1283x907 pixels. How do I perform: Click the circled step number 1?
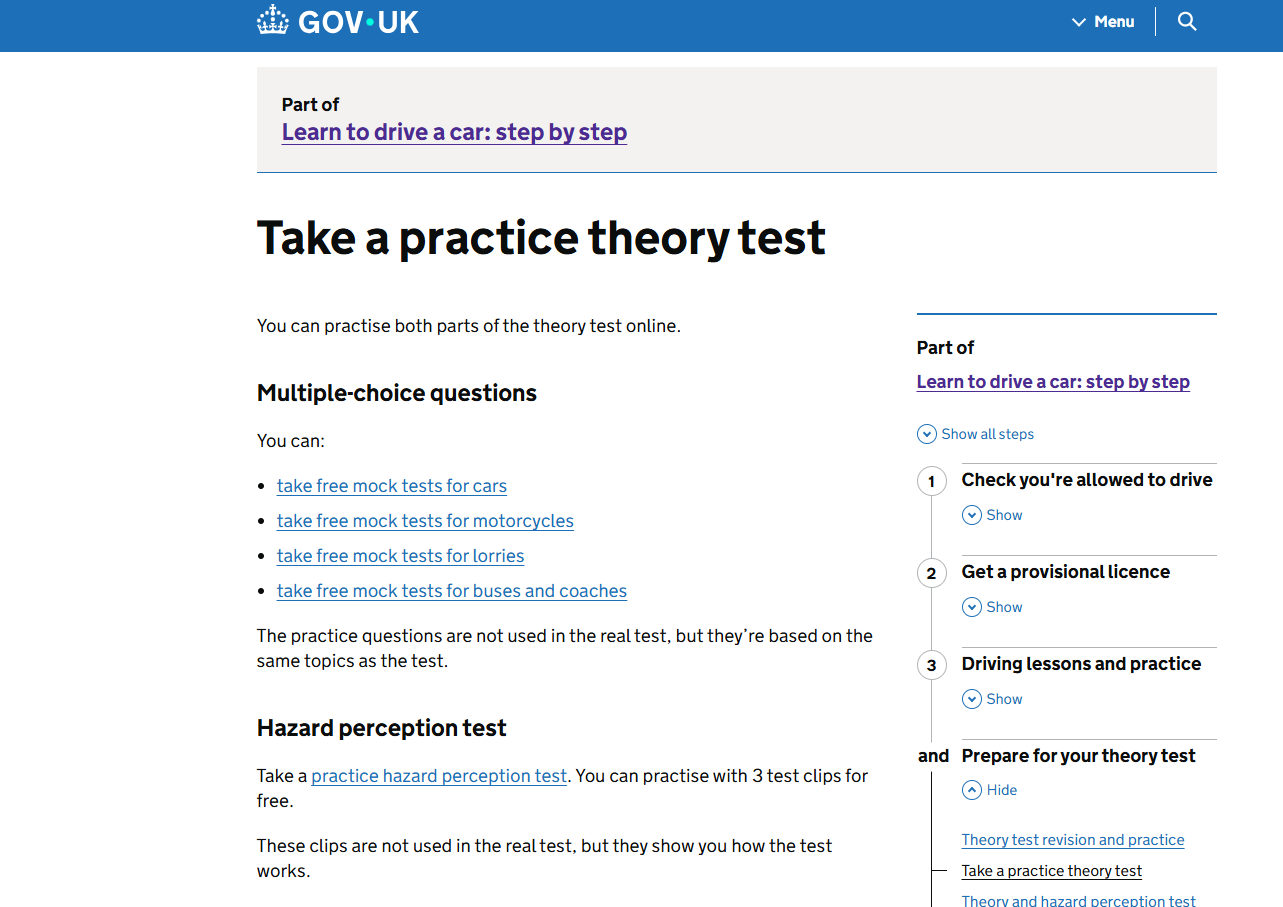click(931, 481)
